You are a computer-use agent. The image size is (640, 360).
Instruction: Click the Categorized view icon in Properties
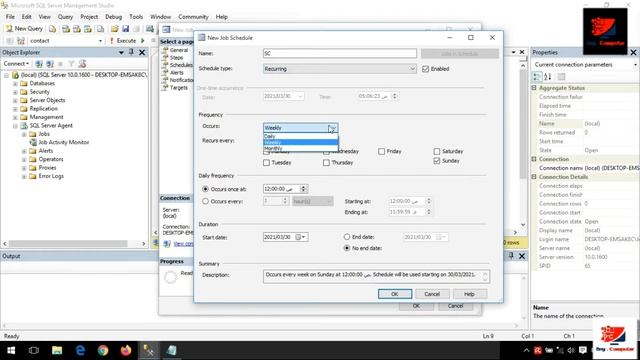point(537,76)
